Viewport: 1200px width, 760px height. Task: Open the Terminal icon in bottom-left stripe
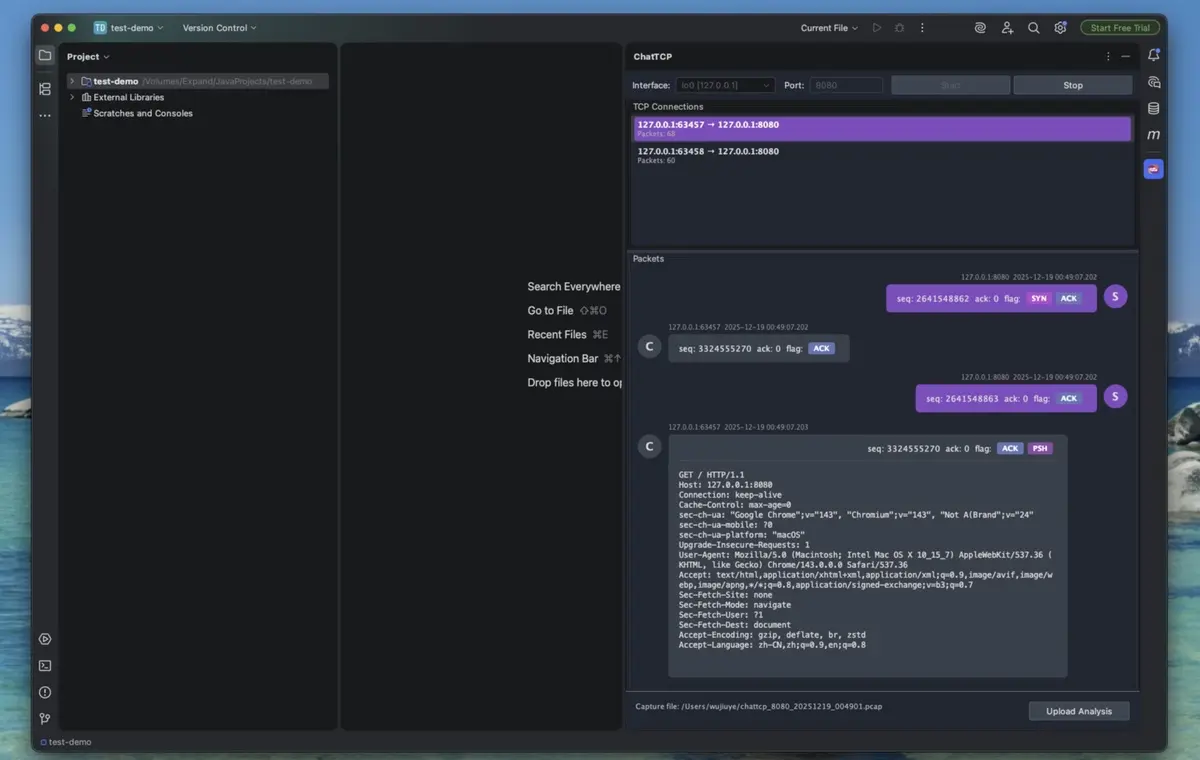click(44, 665)
